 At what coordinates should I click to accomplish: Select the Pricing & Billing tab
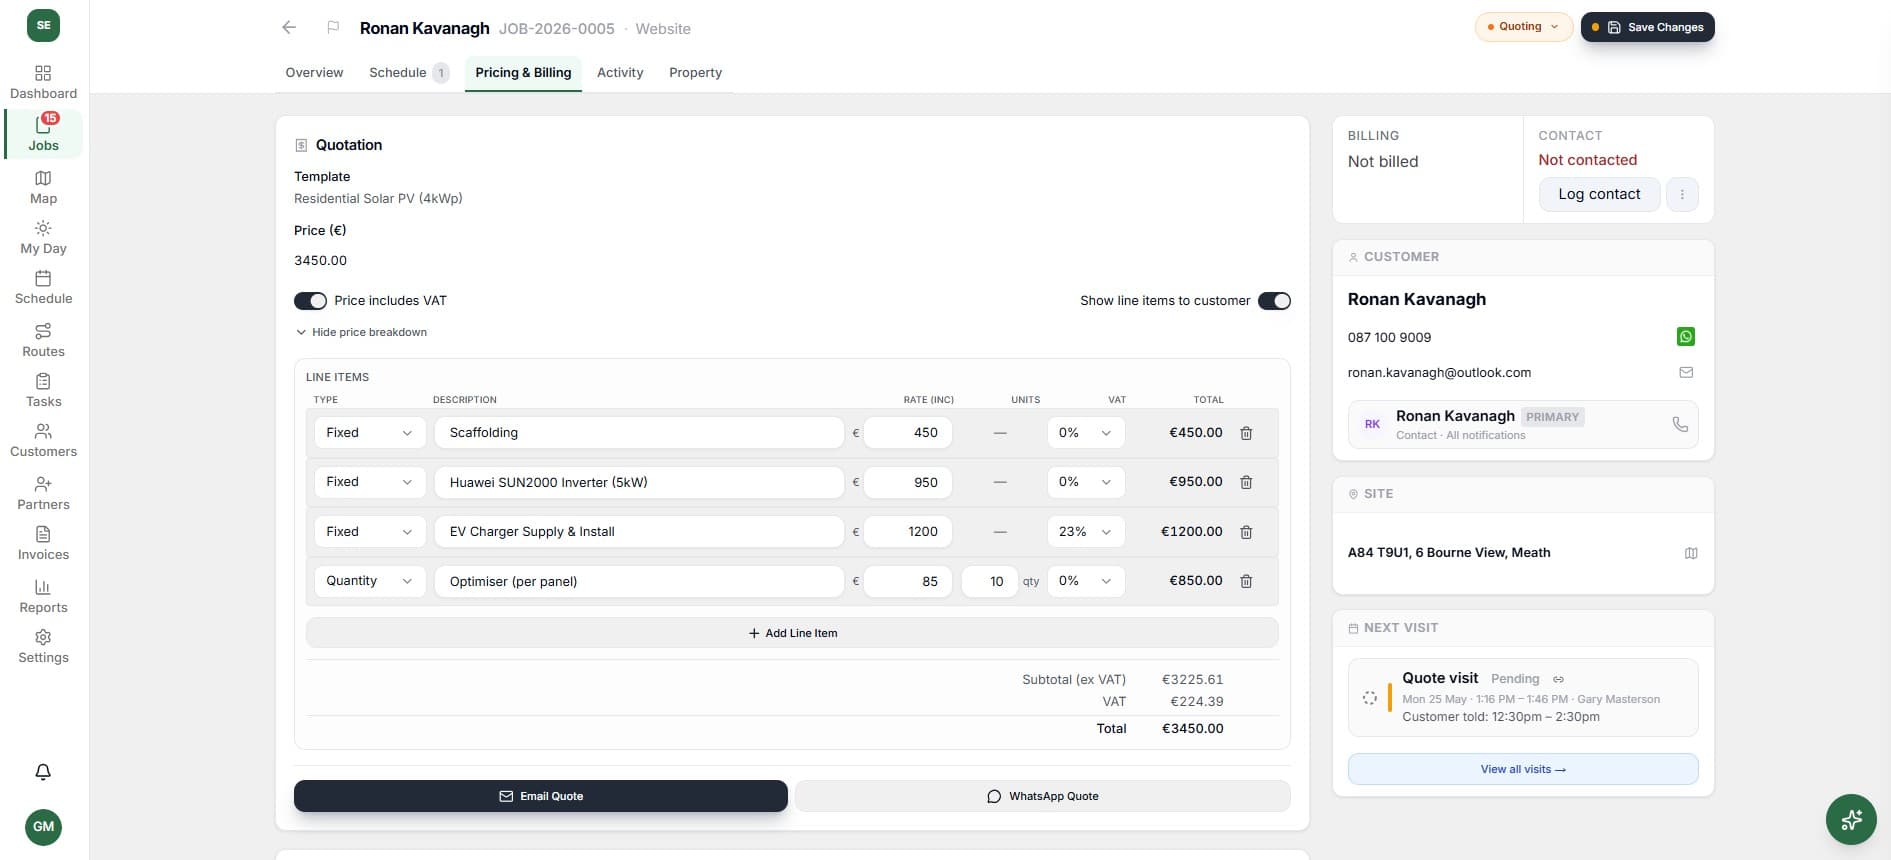[523, 73]
